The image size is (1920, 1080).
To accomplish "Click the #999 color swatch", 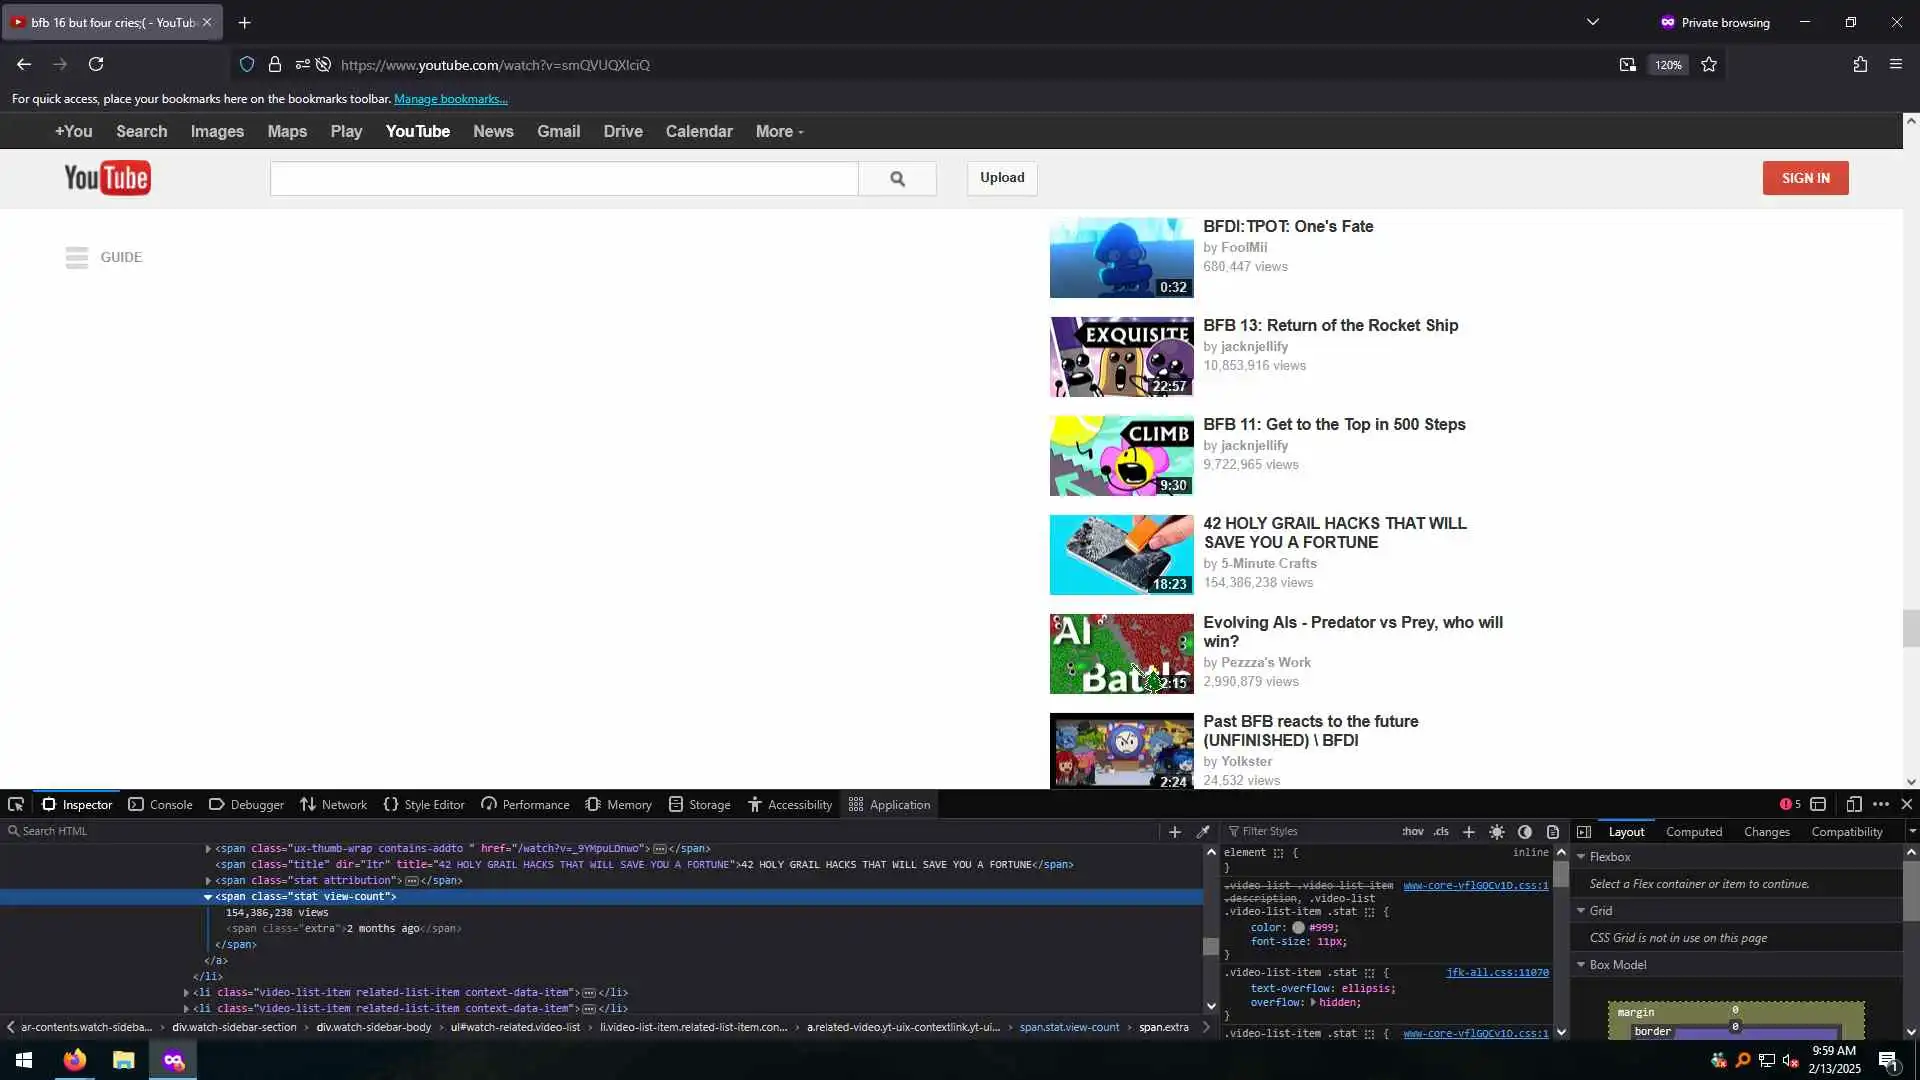I will click(1298, 927).
